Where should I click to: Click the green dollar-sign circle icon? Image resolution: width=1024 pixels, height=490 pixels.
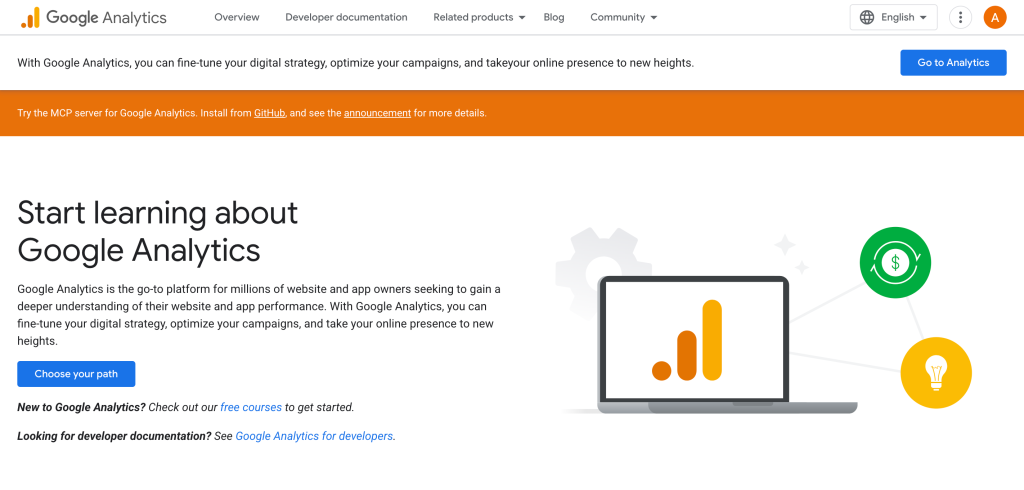point(895,263)
